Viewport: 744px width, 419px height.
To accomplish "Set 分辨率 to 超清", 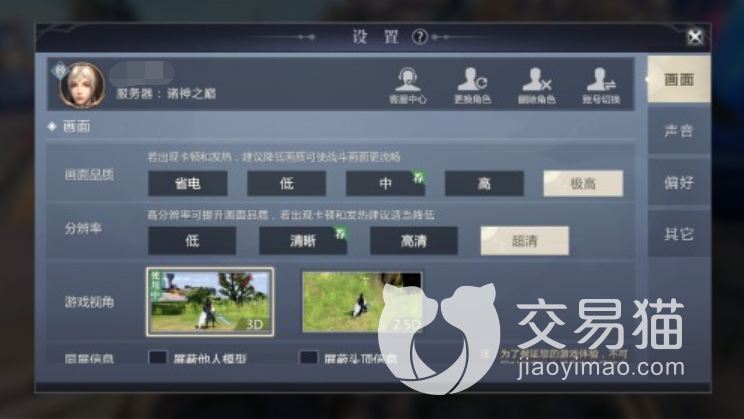I will coord(525,241).
